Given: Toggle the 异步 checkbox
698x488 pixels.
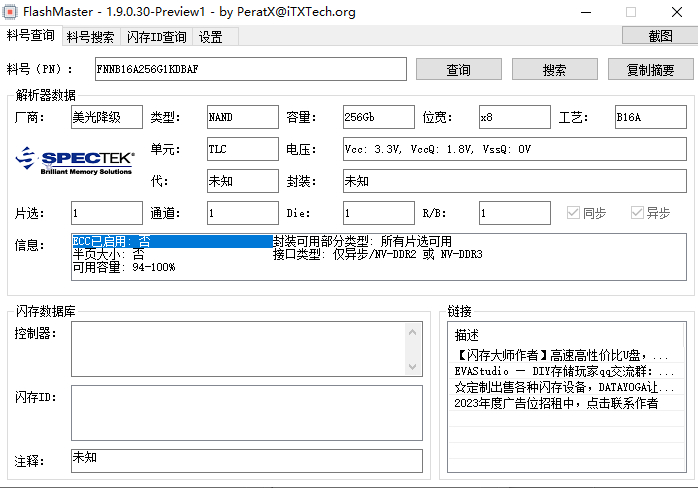Looking at the screenshot, I should pyautogui.click(x=637, y=213).
